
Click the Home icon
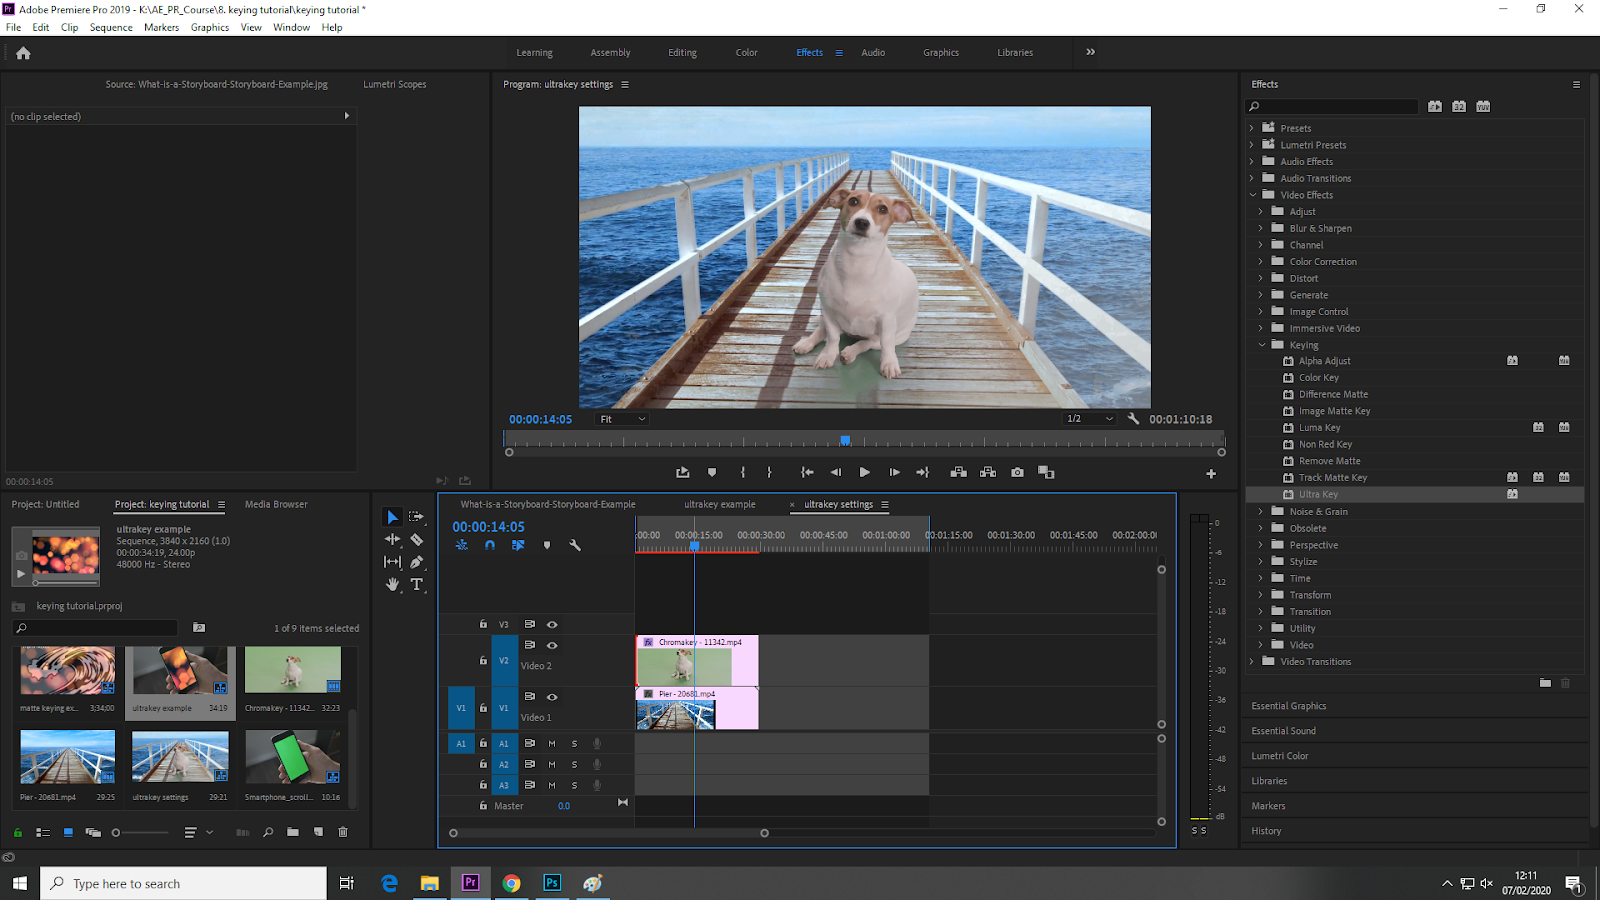tap(23, 53)
